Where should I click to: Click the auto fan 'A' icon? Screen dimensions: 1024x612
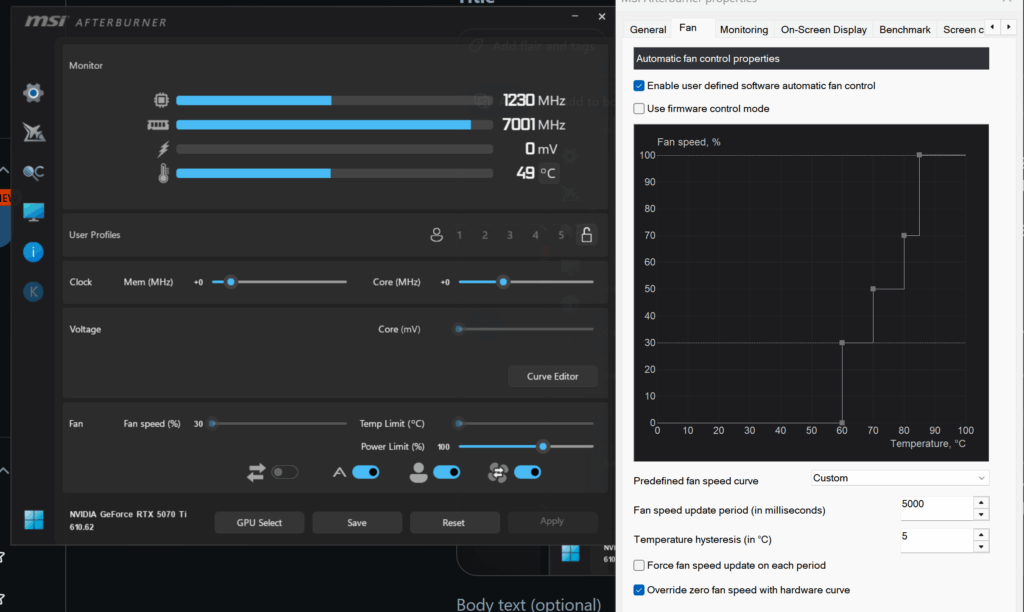pos(339,472)
